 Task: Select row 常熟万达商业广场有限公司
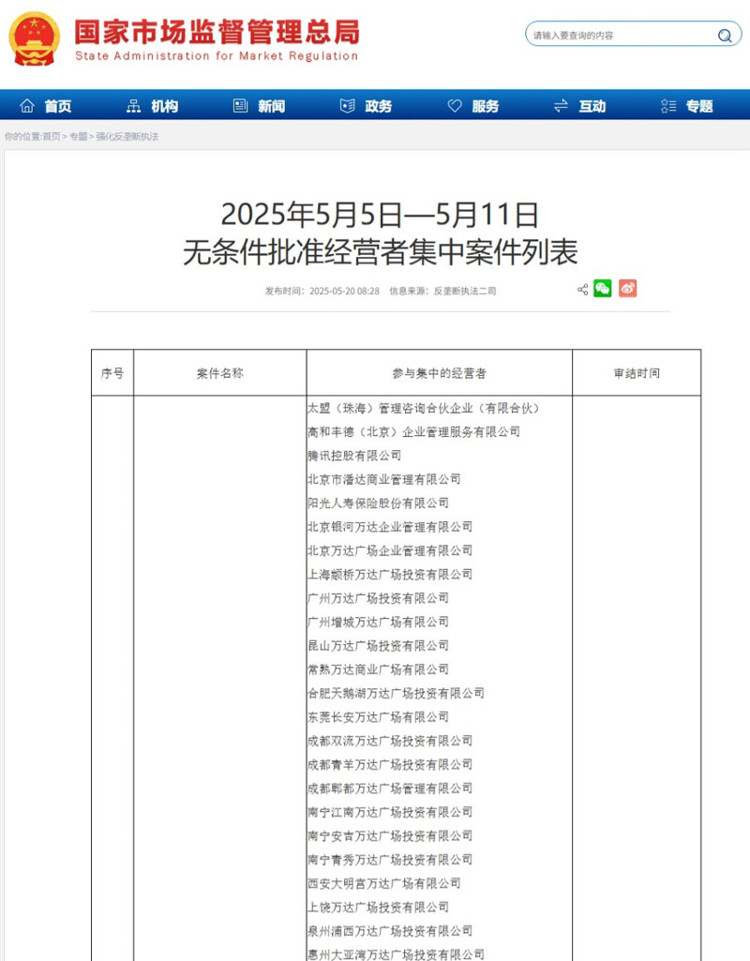coord(378,670)
